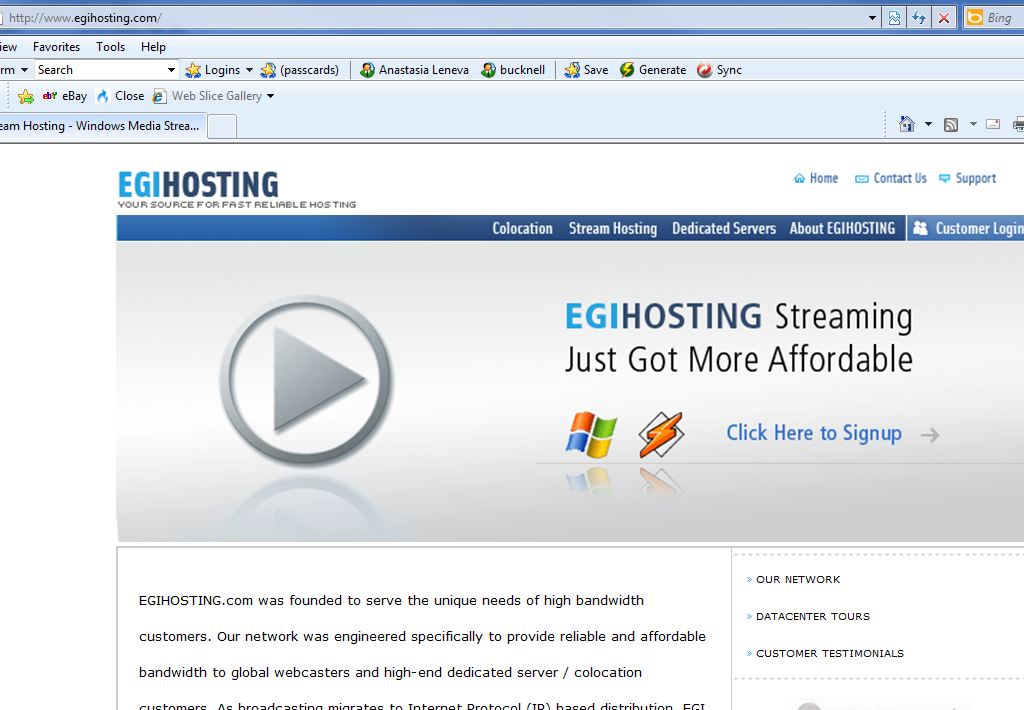Screen dimensions: 1024x710
Task: Select the Stream Hosting browser tab
Action: click(x=103, y=126)
